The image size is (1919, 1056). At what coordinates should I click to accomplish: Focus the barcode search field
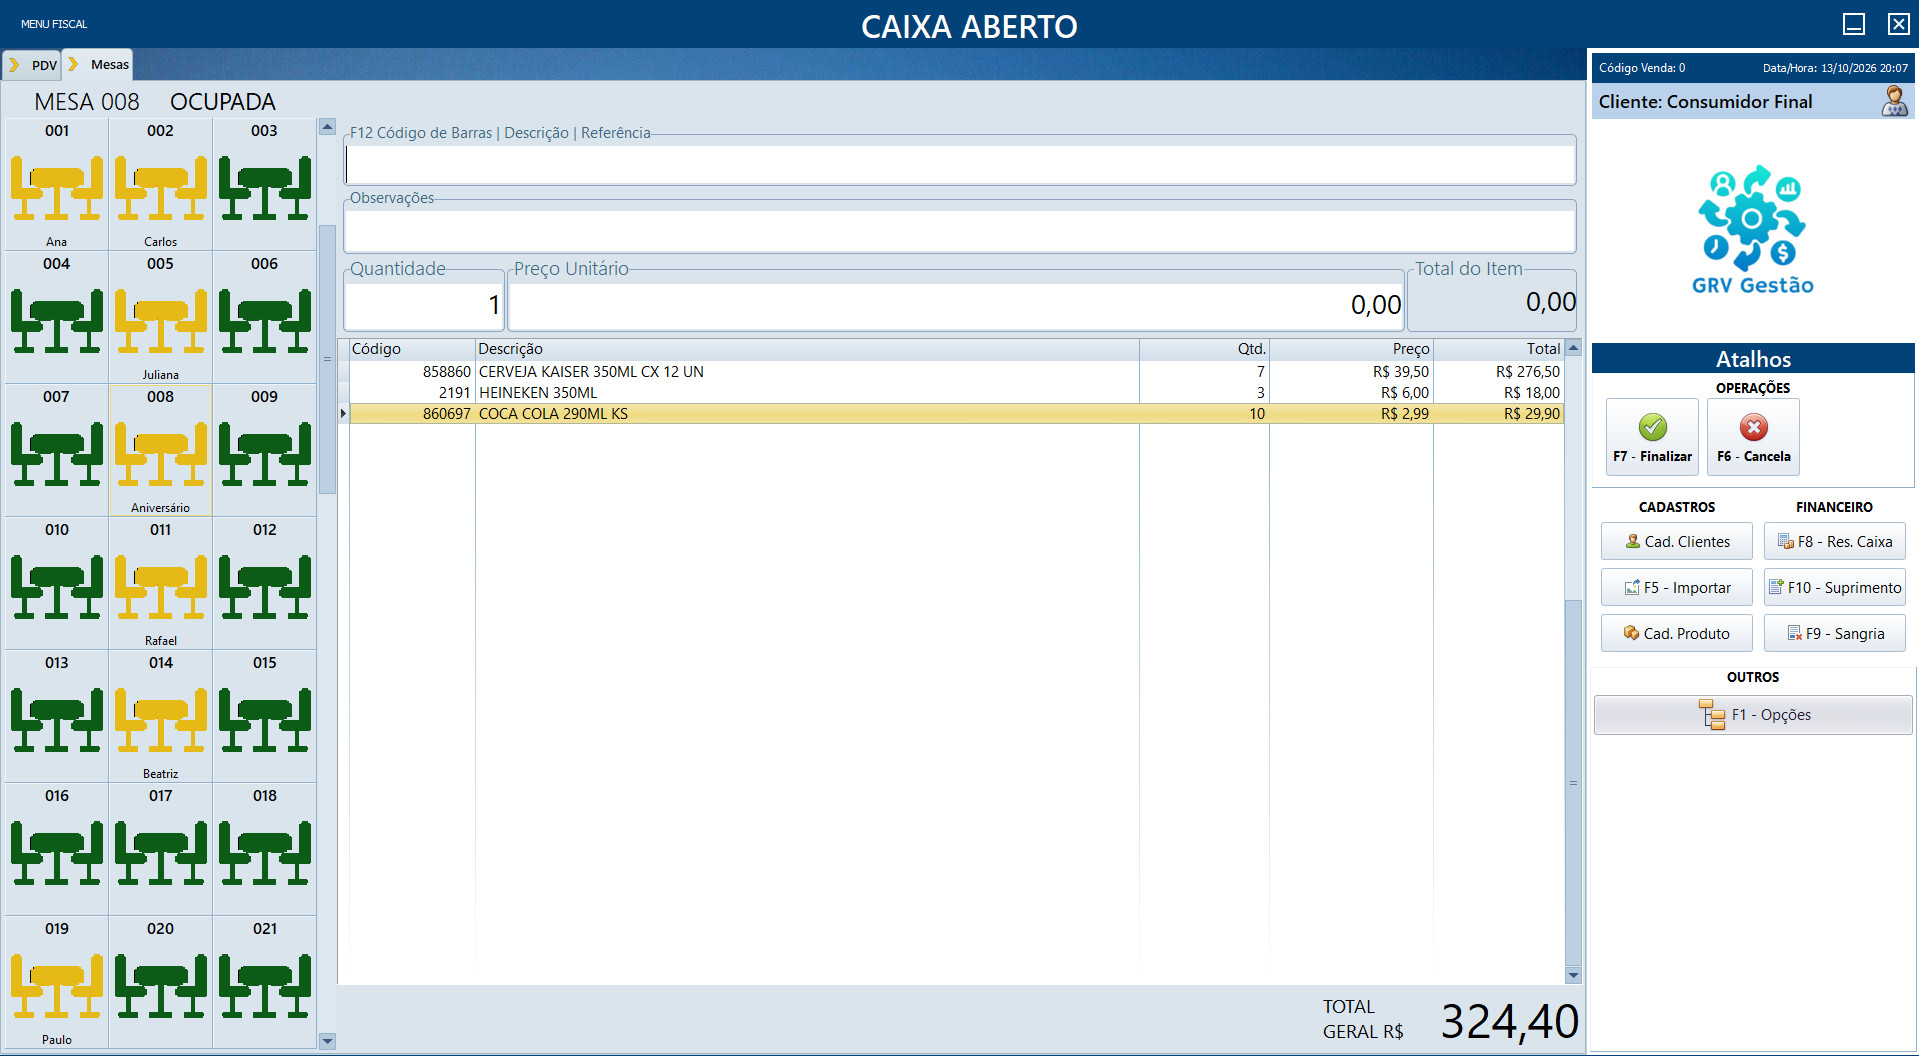coord(960,164)
